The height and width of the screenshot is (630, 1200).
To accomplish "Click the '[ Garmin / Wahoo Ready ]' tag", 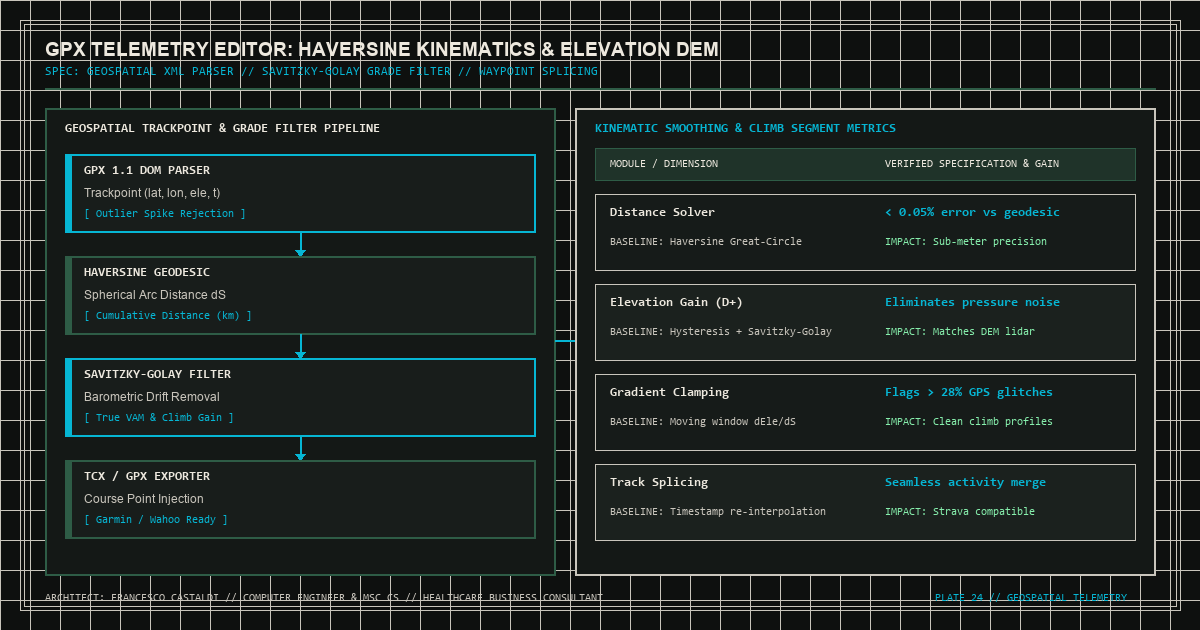I will [156, 520].
